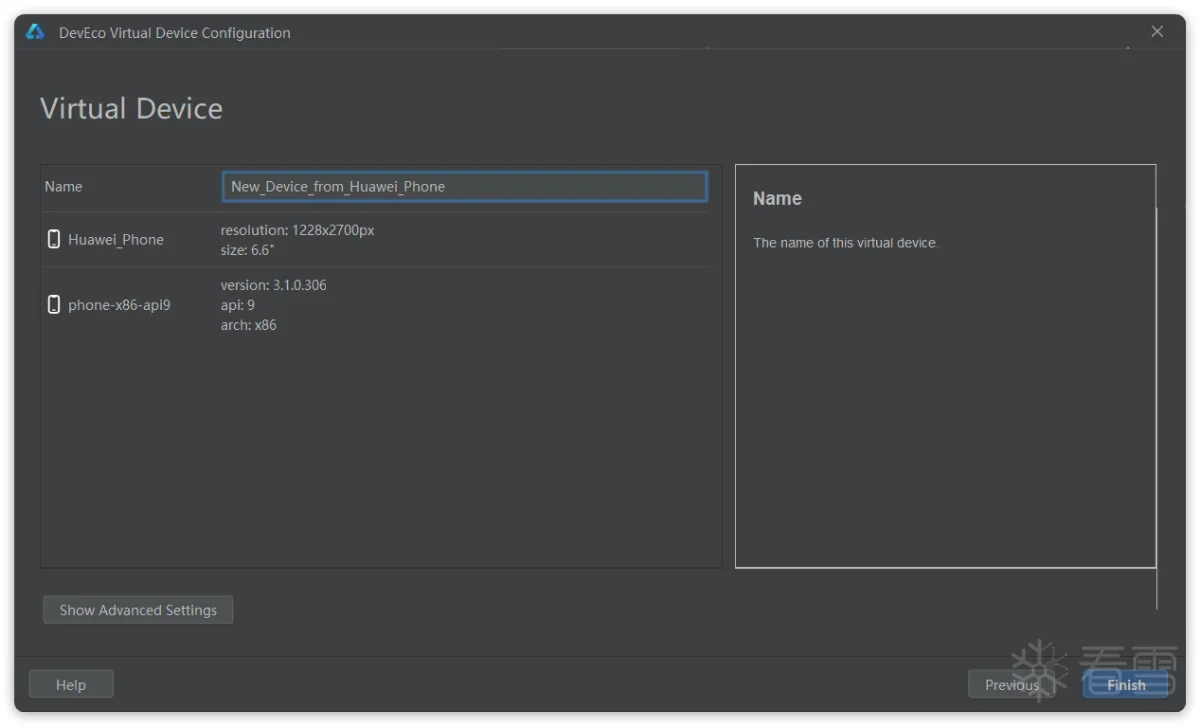The height and width of the screenshot is (728, 1200).
Task: Click the phone icon beside phone-x86-api9
Action: pyautogui.click(x=54, y=305)
